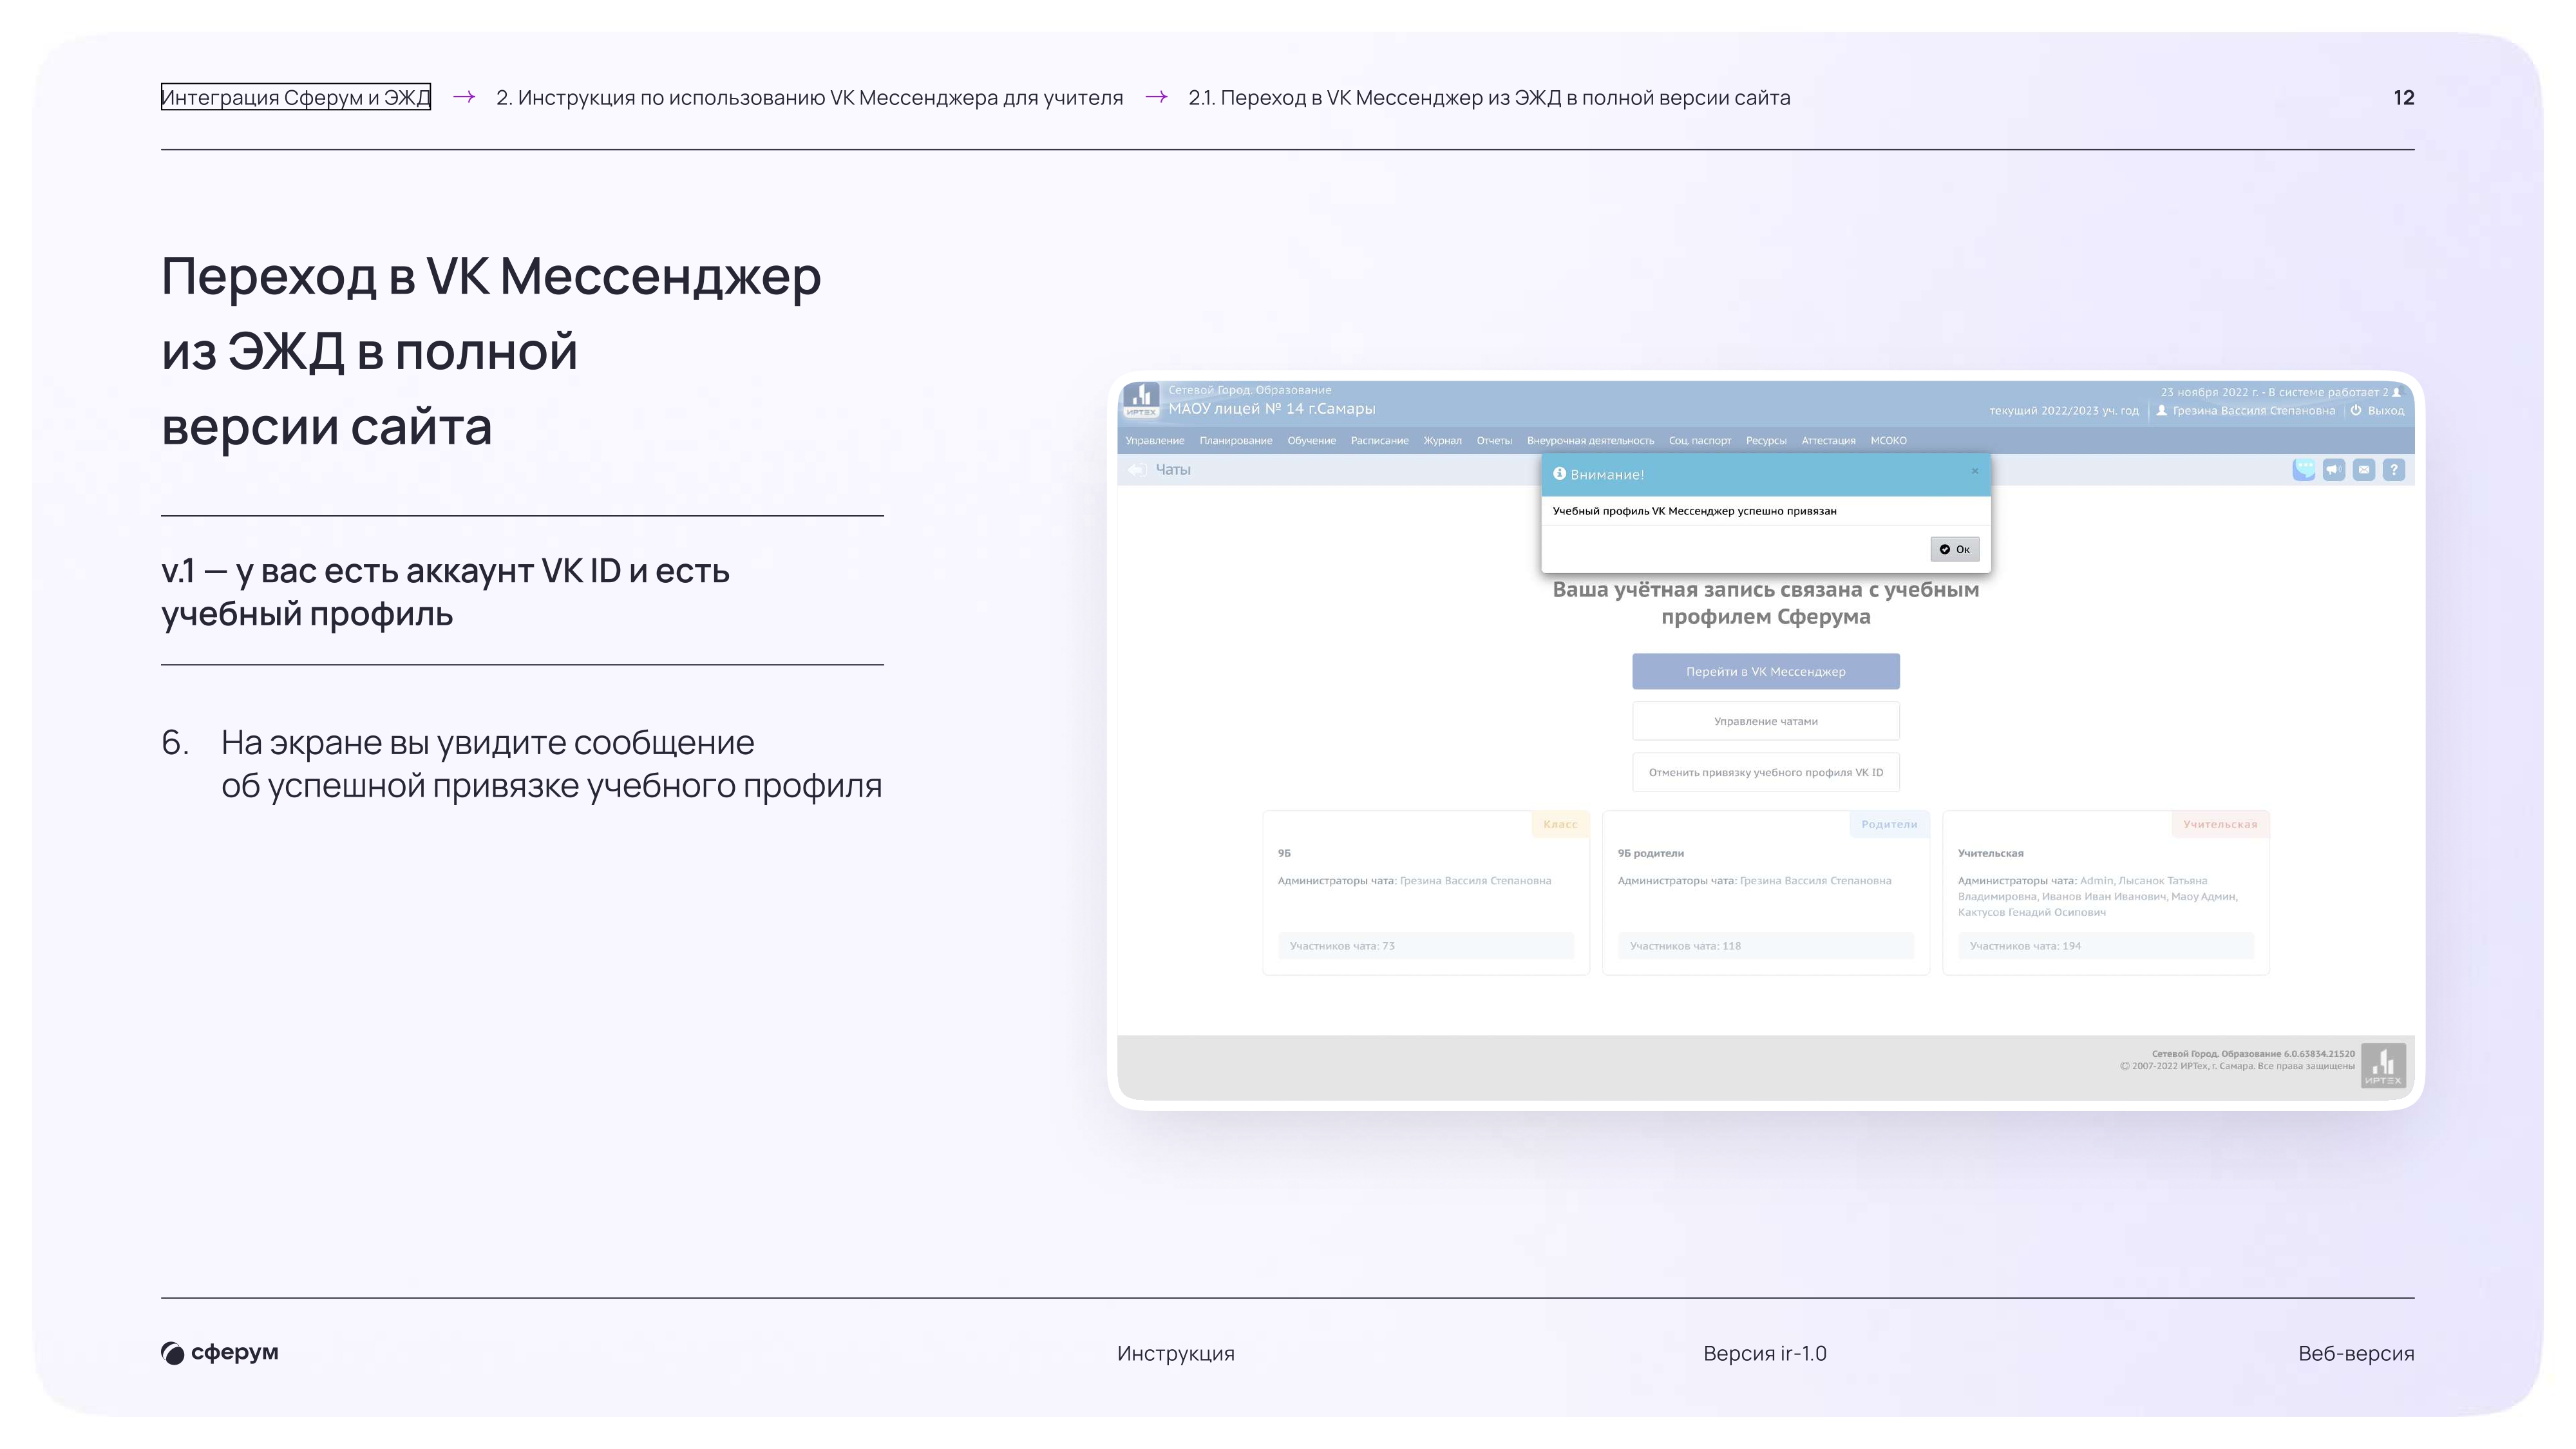Click the Учительская chat card title
This screenshot has width=2576, height=1449.
pos(1991,853)
